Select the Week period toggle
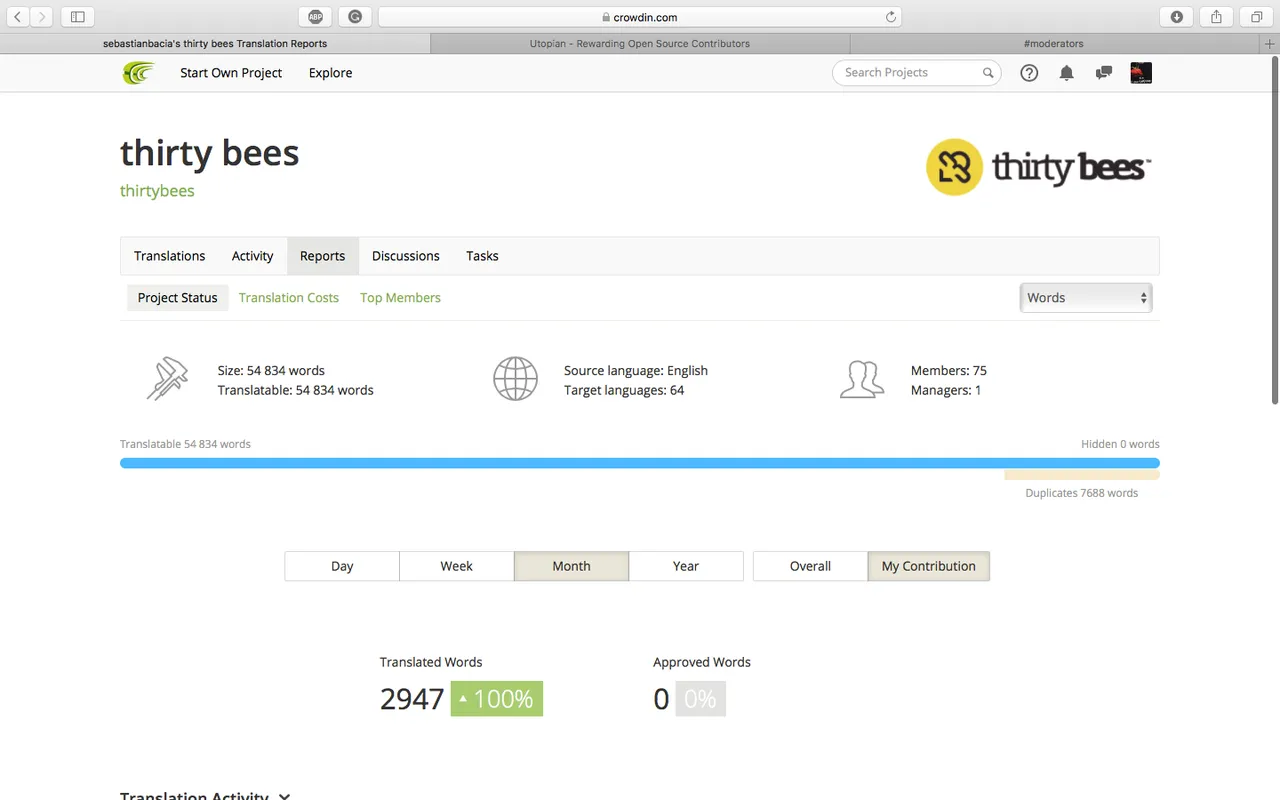1280x800 pixels. 457,566
